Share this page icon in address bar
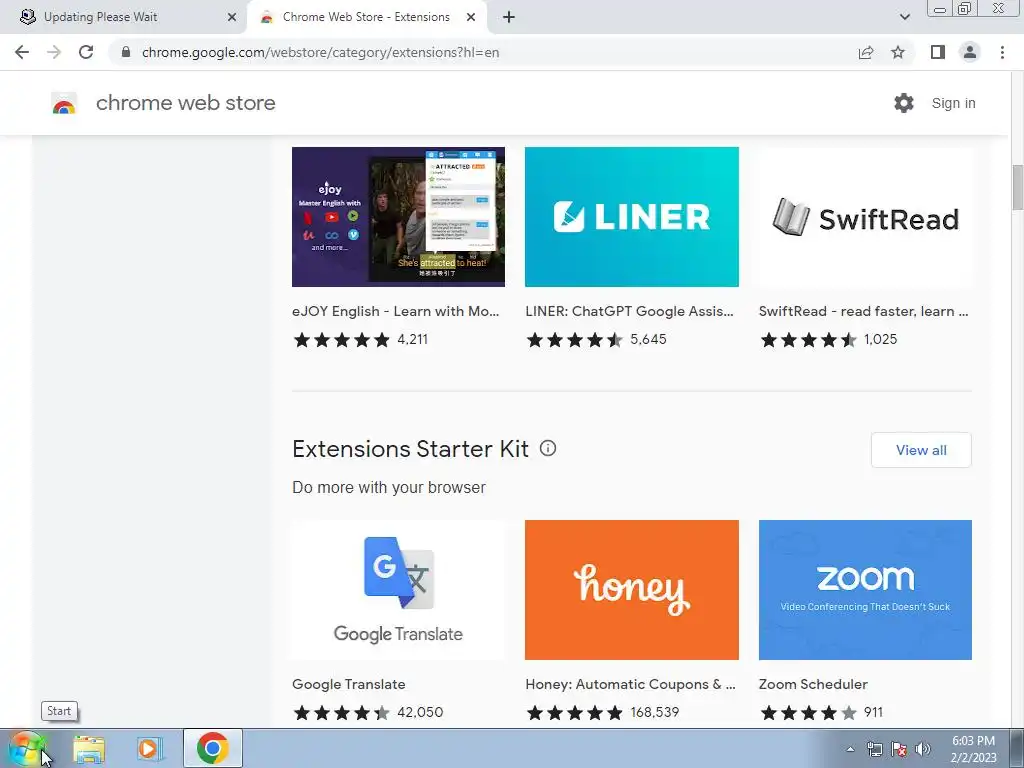This screenshot has height=768, width=1024. pos(866,52)
